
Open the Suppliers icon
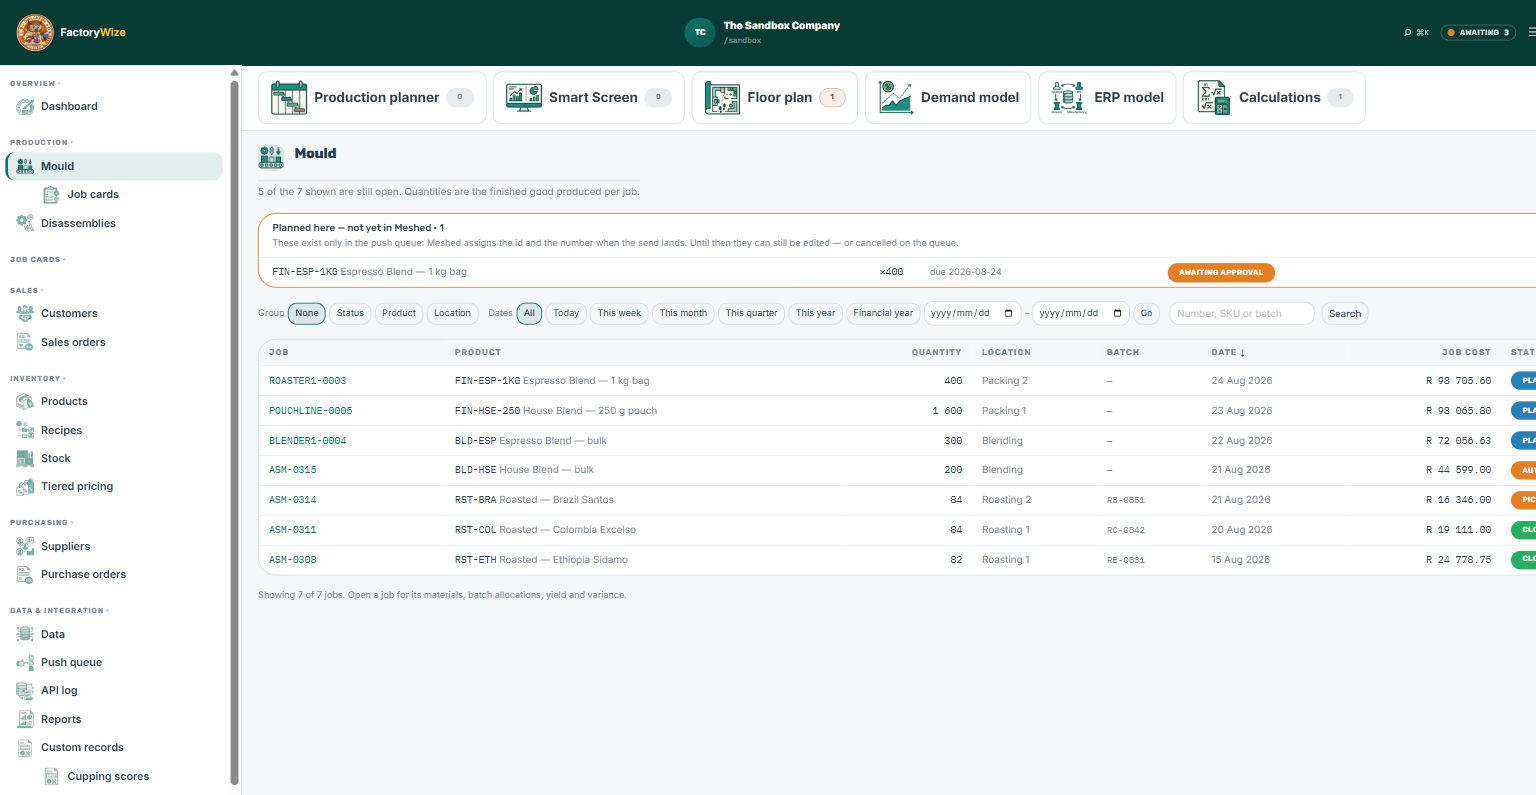click(x=25, y=546)
